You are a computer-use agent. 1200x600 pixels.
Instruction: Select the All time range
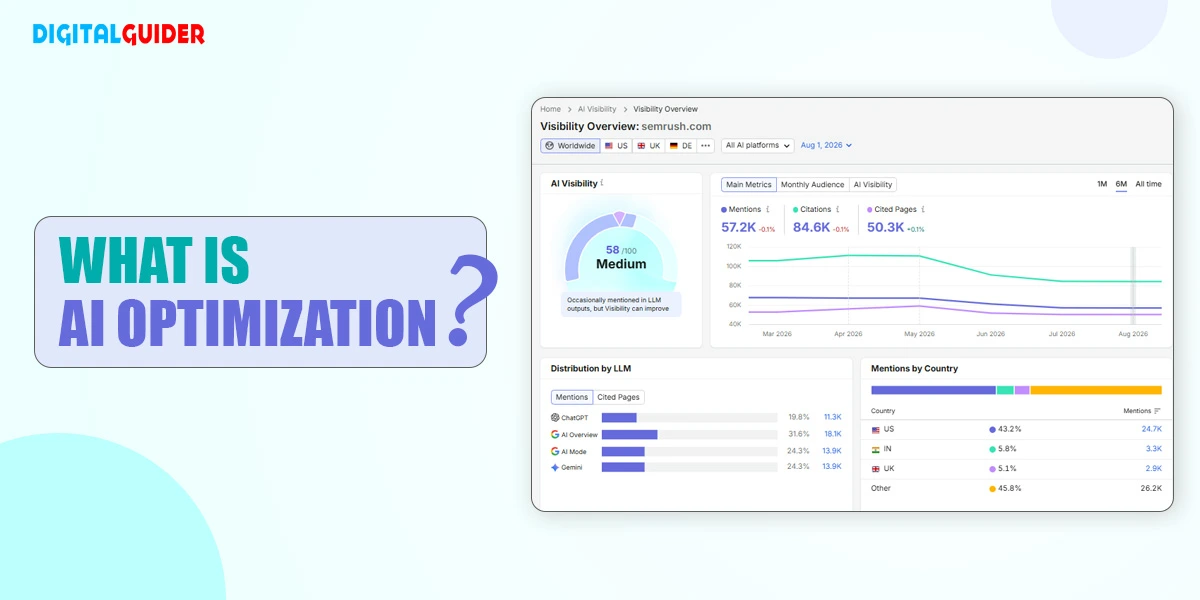point(1148,184)
